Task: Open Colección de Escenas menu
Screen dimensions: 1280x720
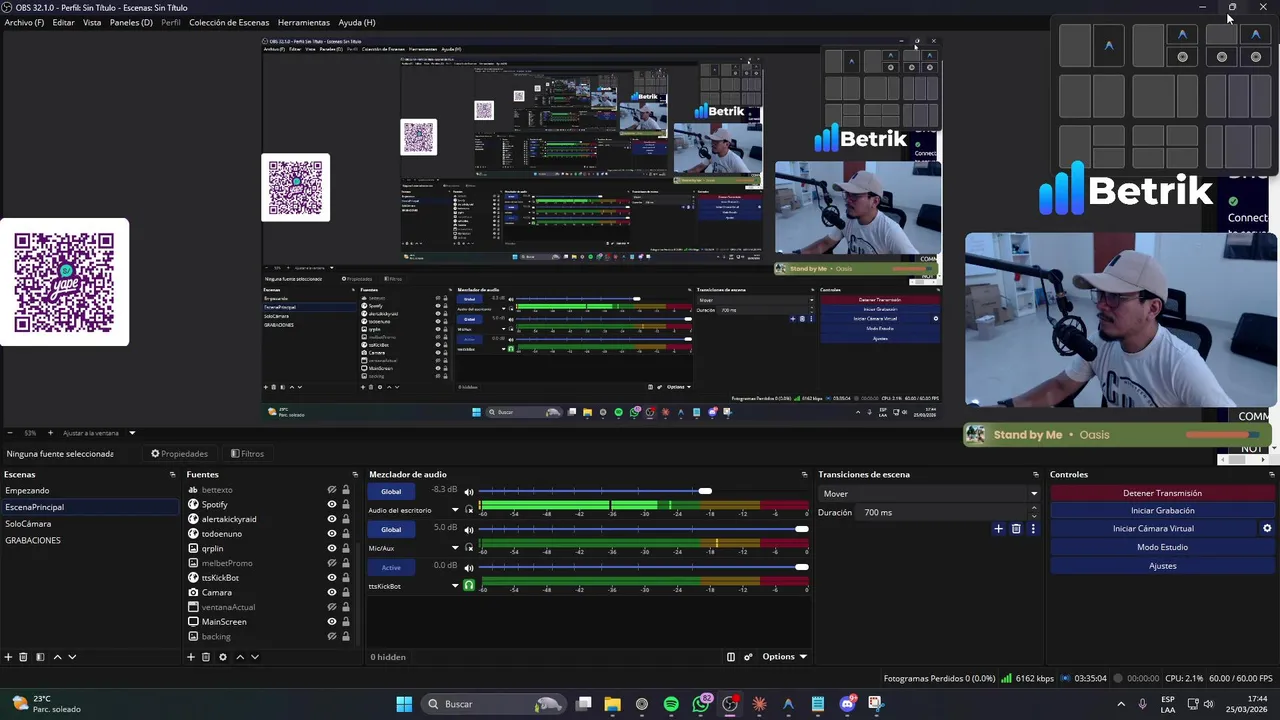Action: pyautogui.click(x=229, y=22)
